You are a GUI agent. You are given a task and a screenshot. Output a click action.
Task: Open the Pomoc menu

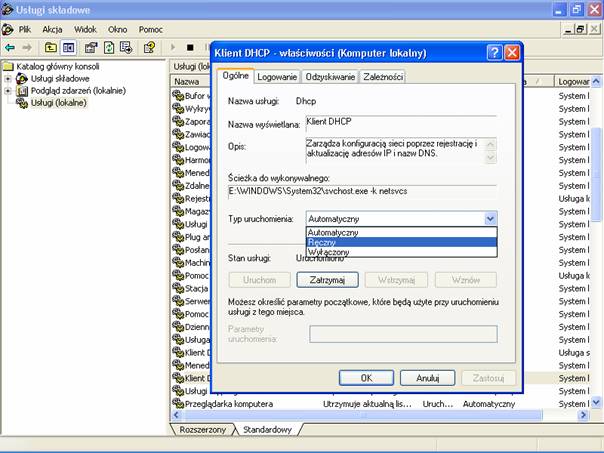tap(151, 29)
